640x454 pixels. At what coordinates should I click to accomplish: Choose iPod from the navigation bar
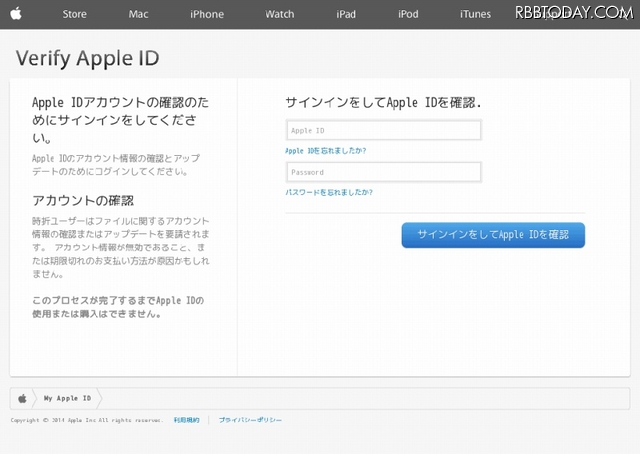coord(408,14)
